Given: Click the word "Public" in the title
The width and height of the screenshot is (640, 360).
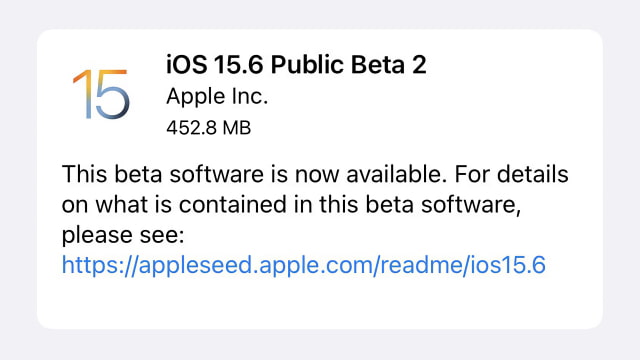Looking at the screenshot, I should 307,65.
